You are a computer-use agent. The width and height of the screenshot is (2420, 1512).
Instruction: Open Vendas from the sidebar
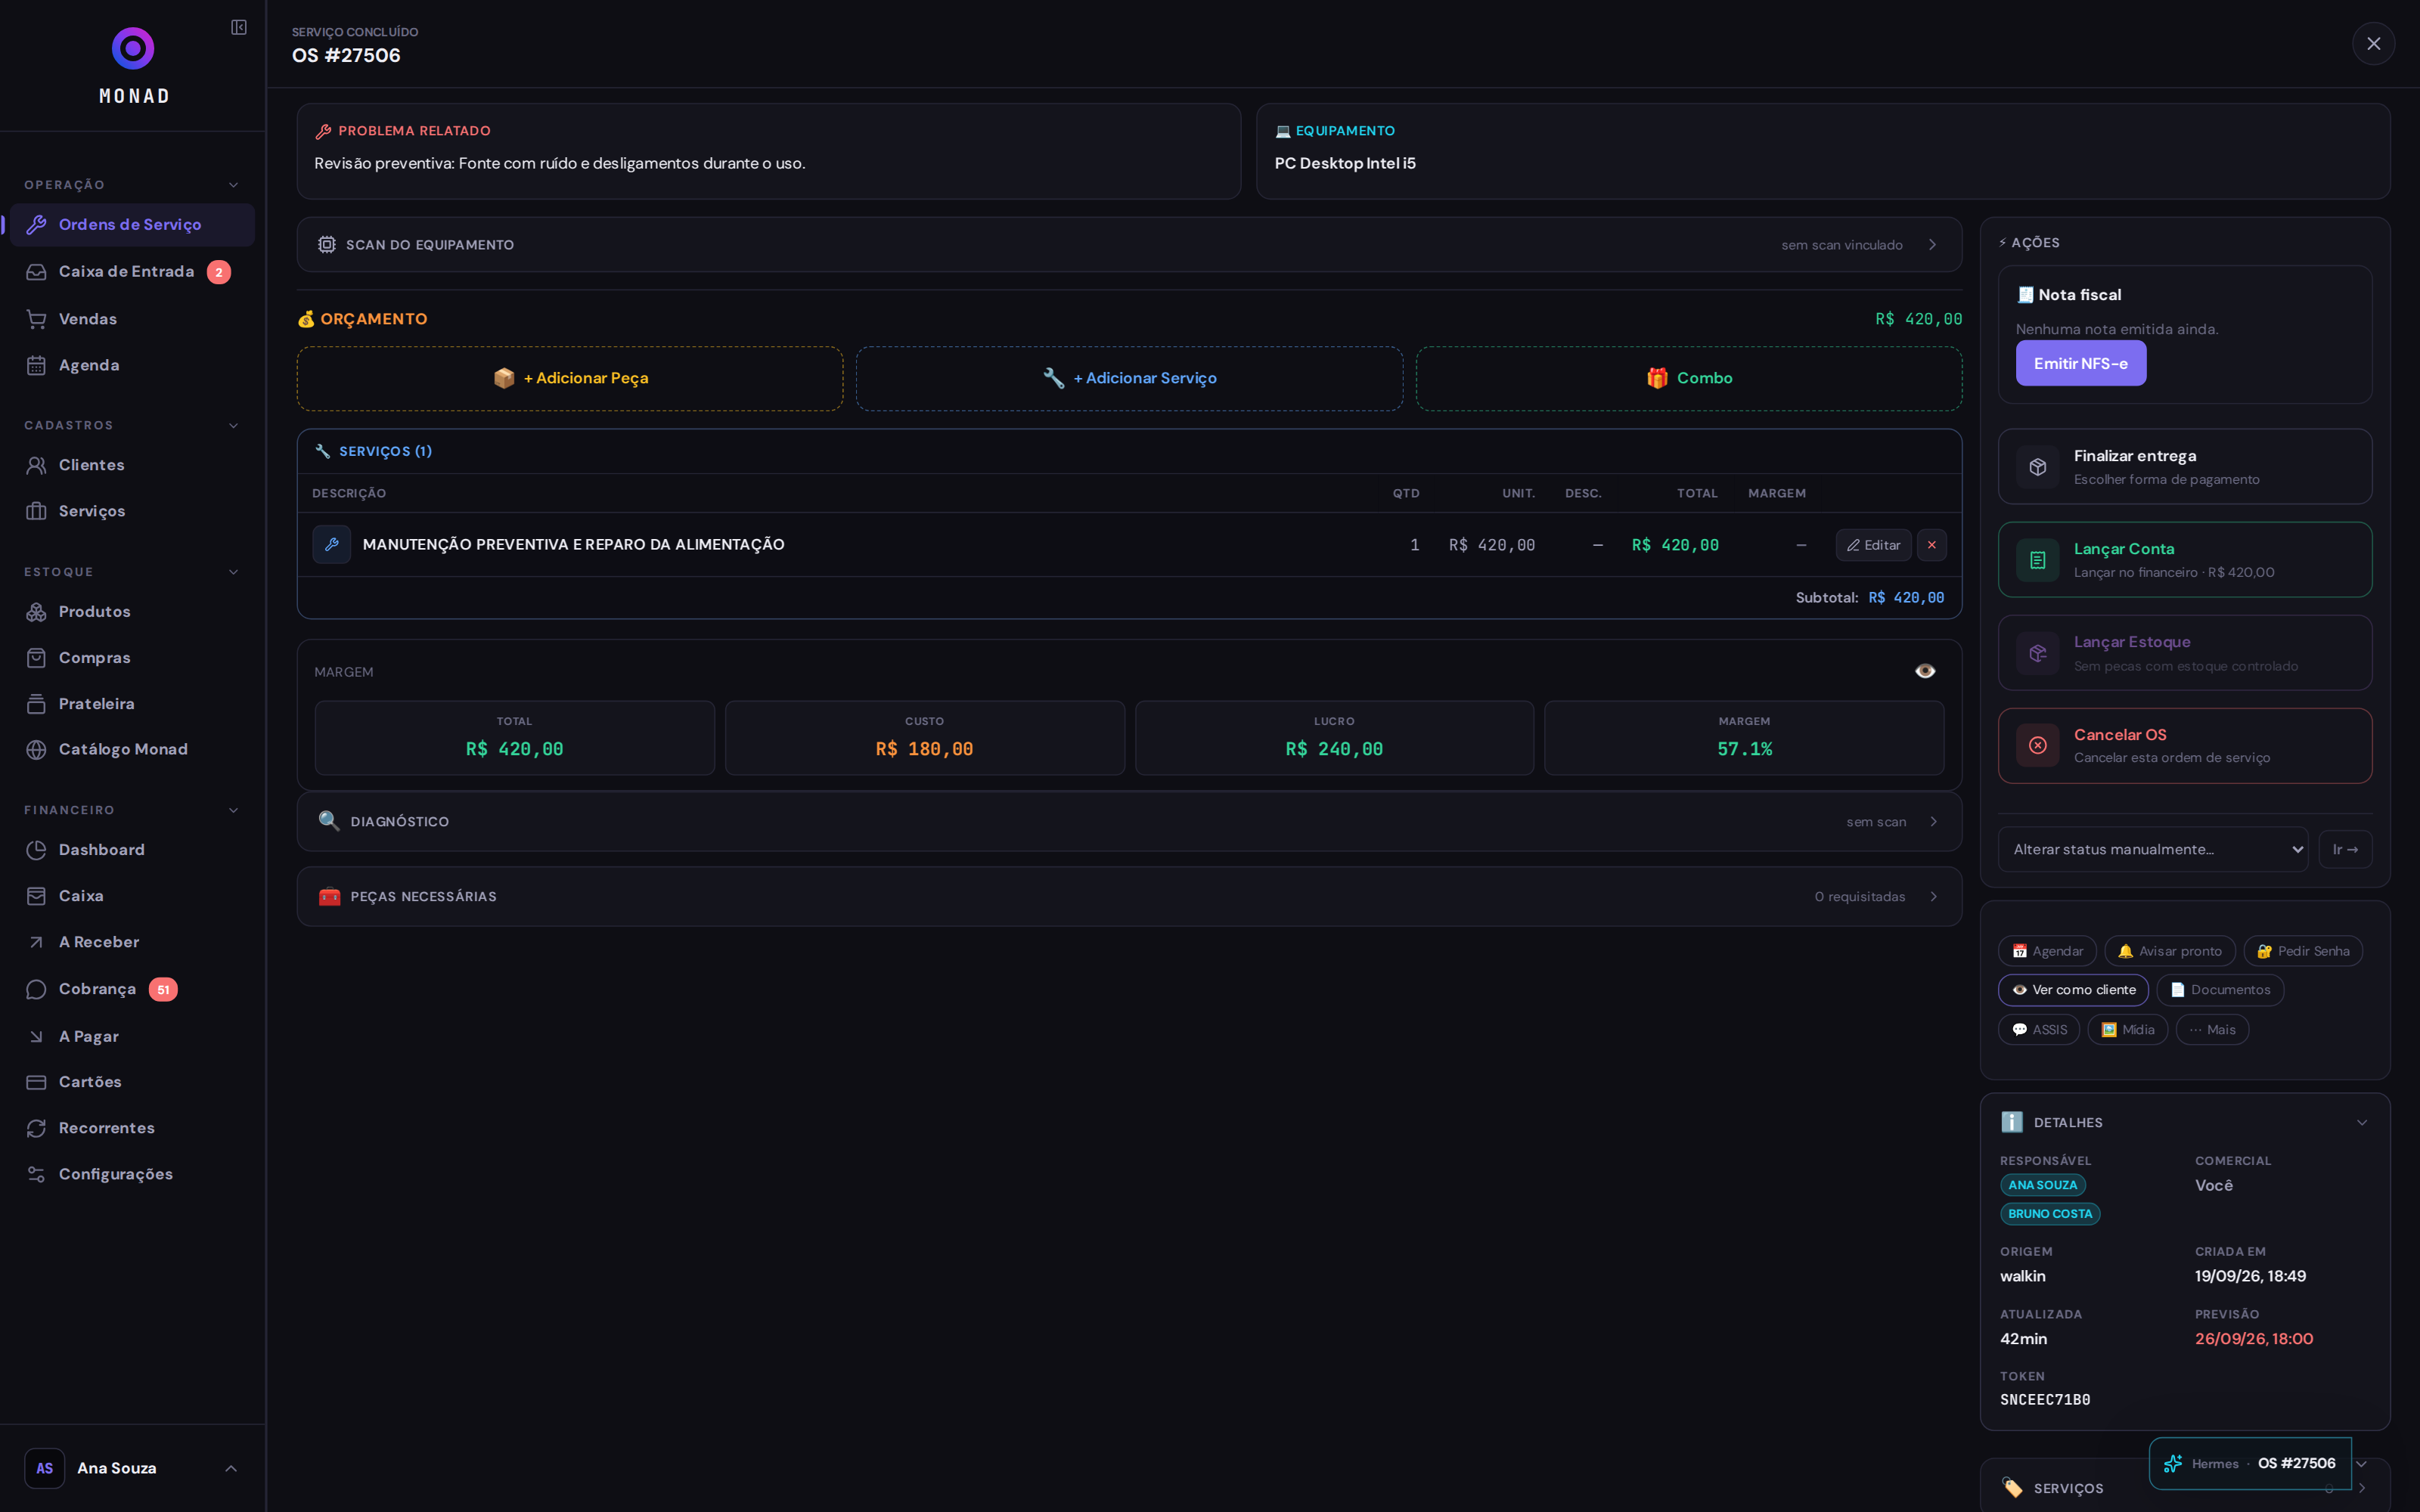tap(132, 319)
